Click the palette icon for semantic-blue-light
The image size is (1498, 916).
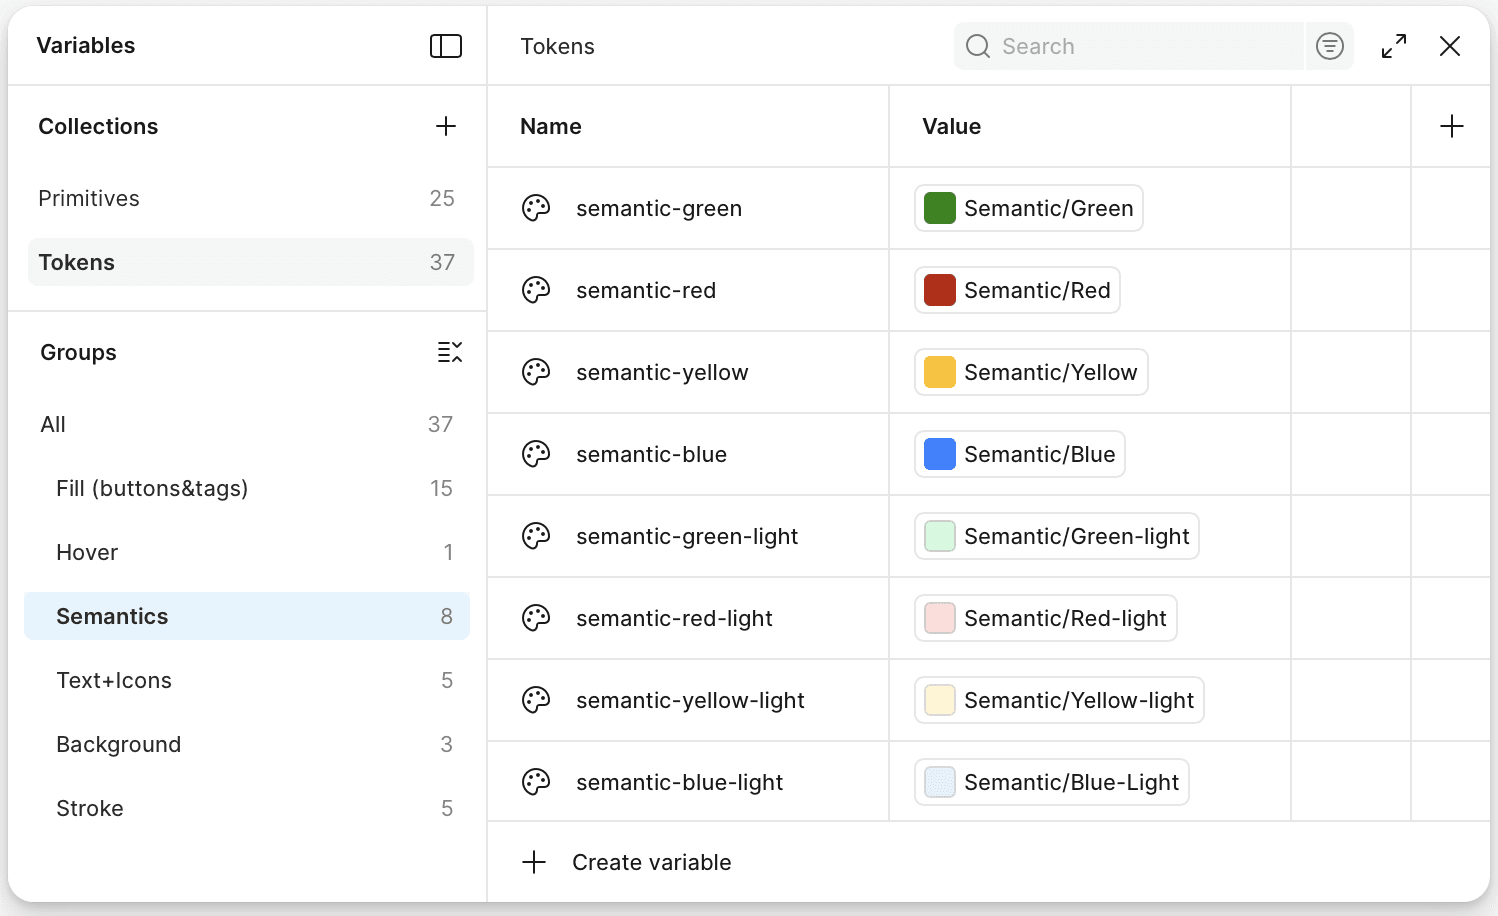pyautogui.click(x=536, y=782)
